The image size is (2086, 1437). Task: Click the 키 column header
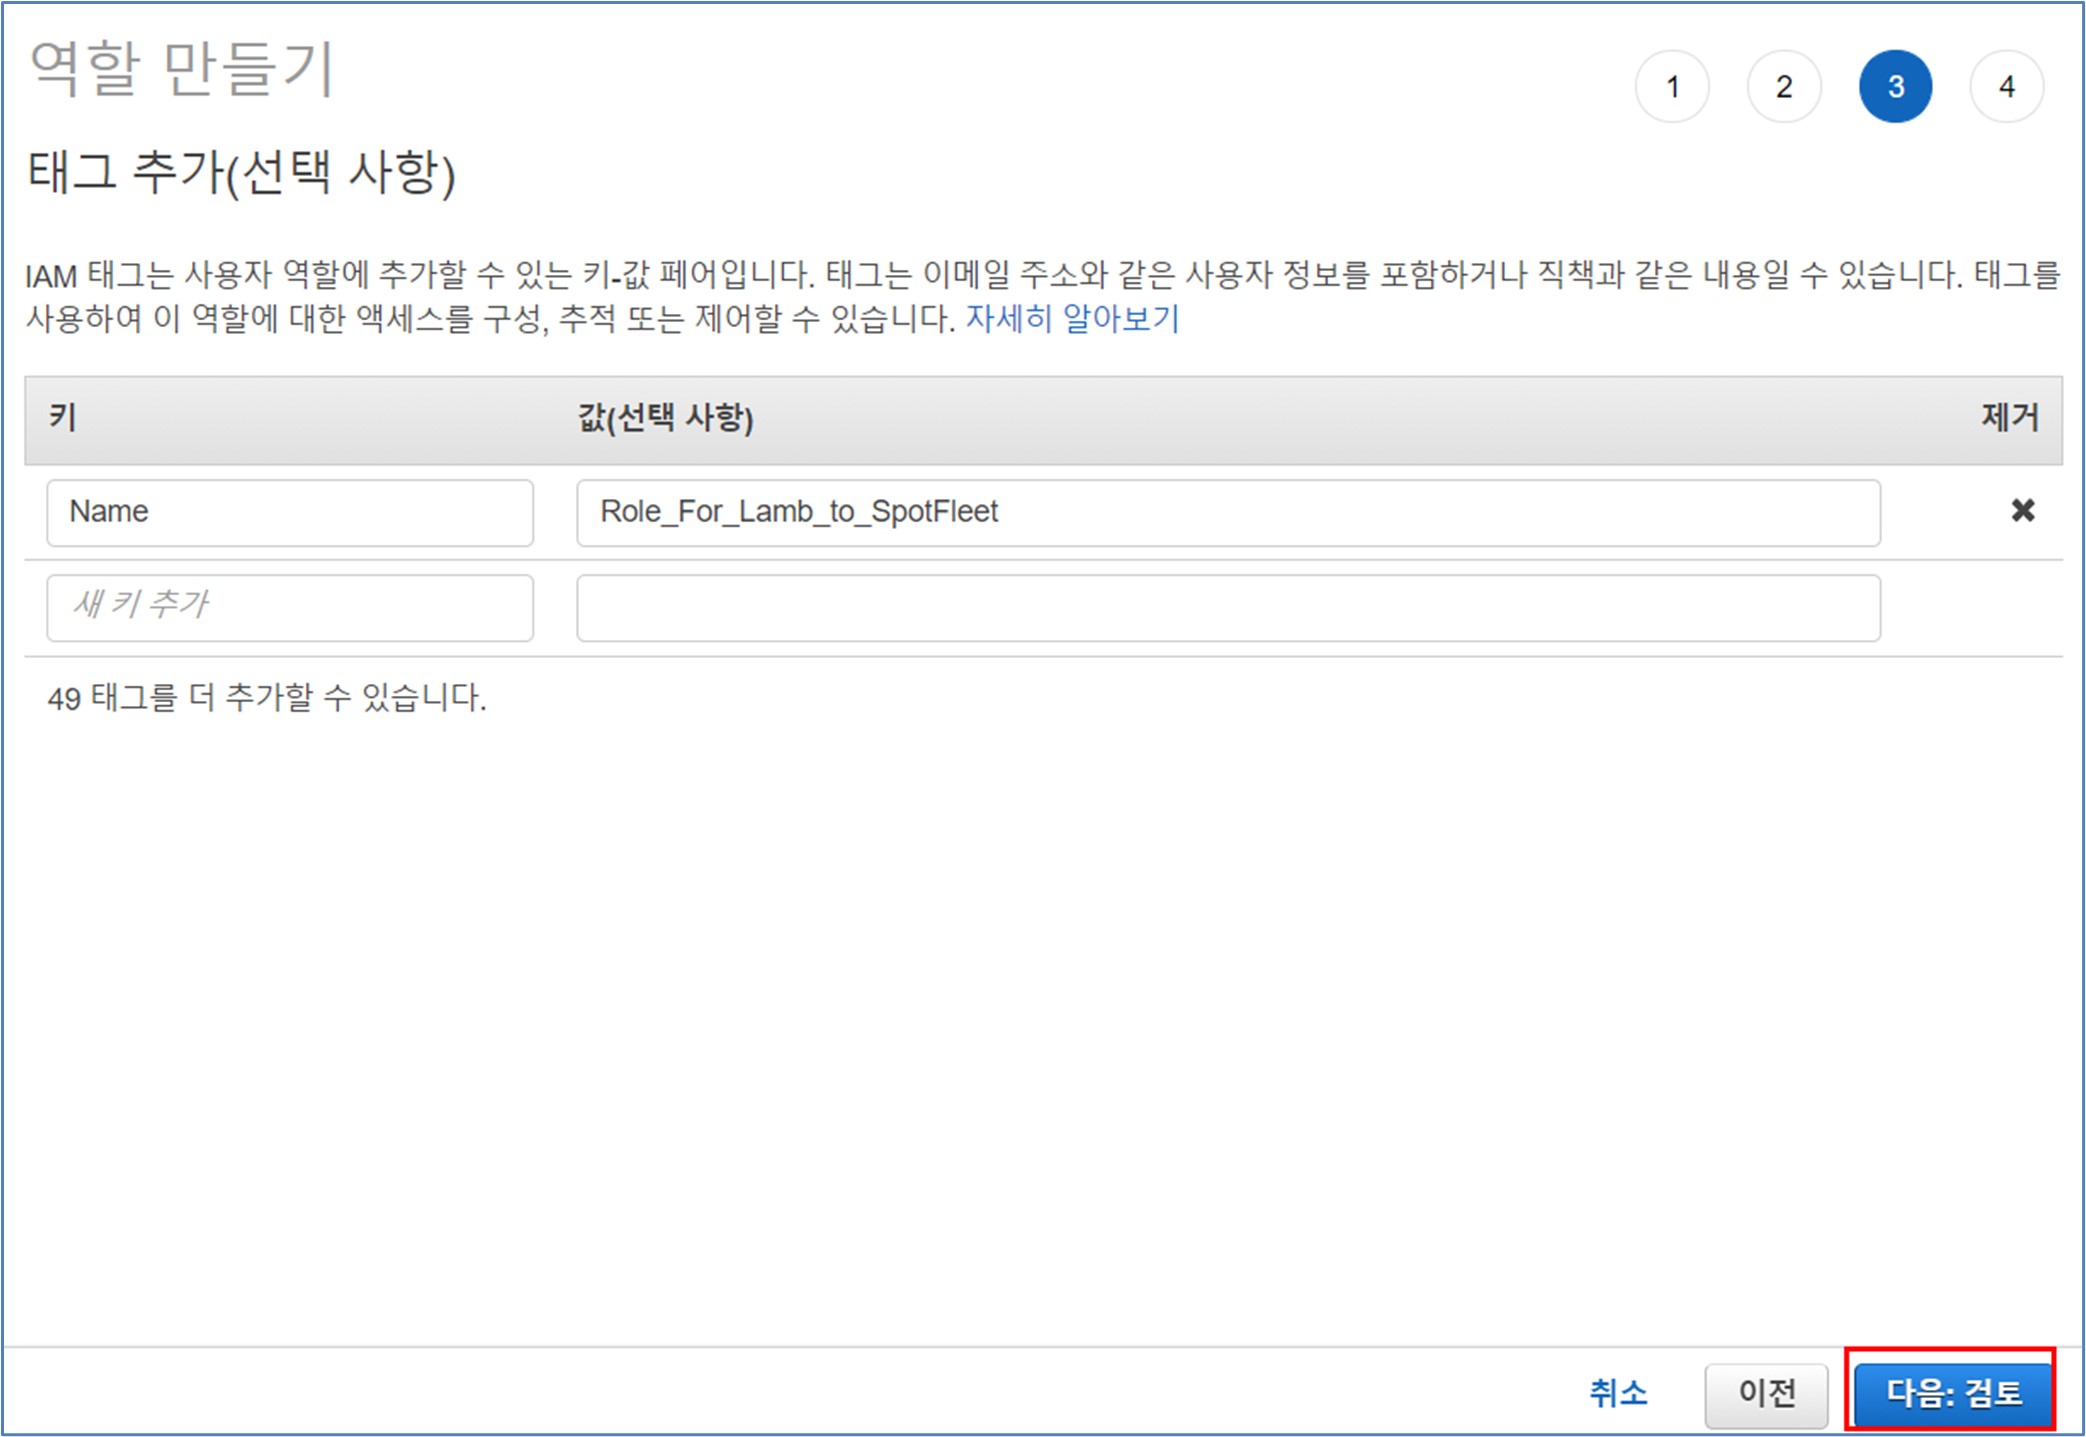(63, 417)
